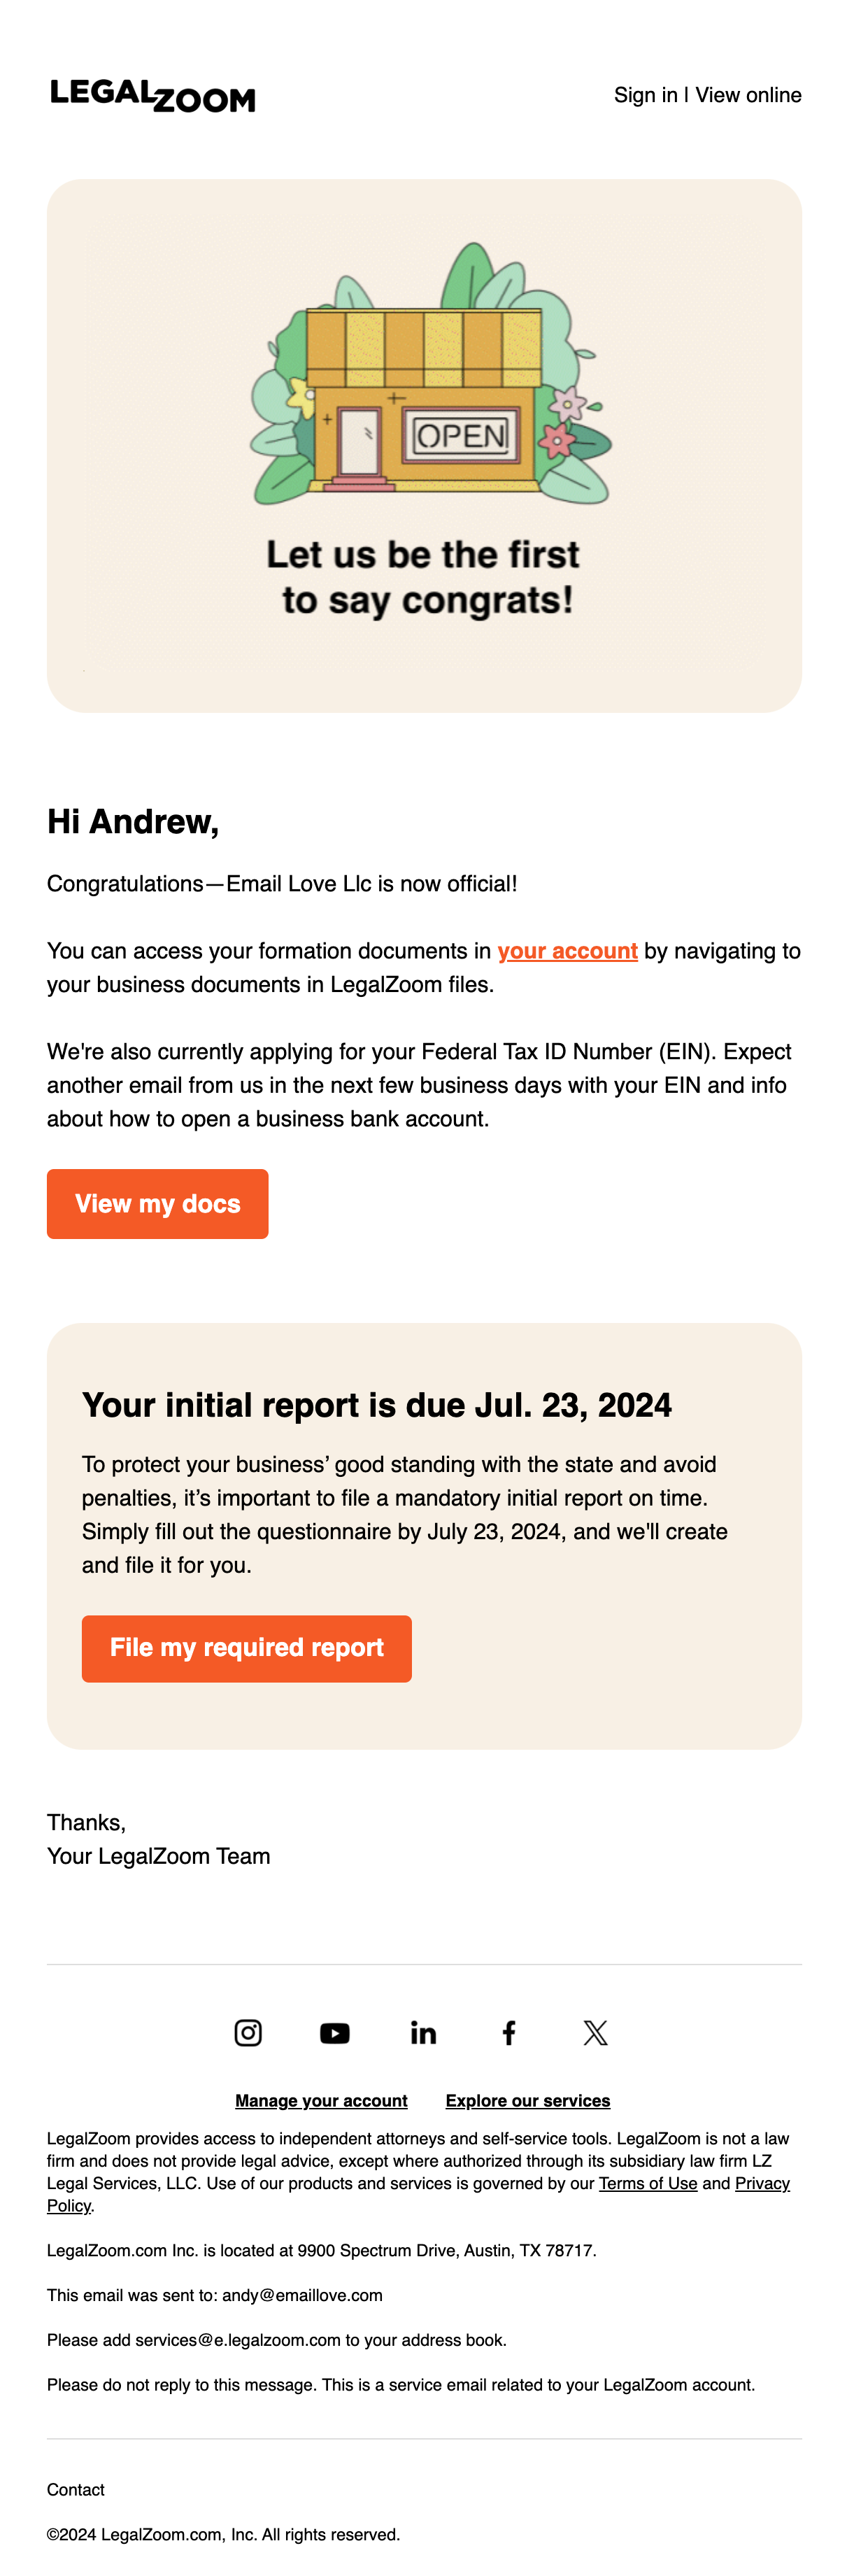Viewport: 854px width, 2576px height.
Task: Open the X (Twitter) icon
Action: 596,2033
